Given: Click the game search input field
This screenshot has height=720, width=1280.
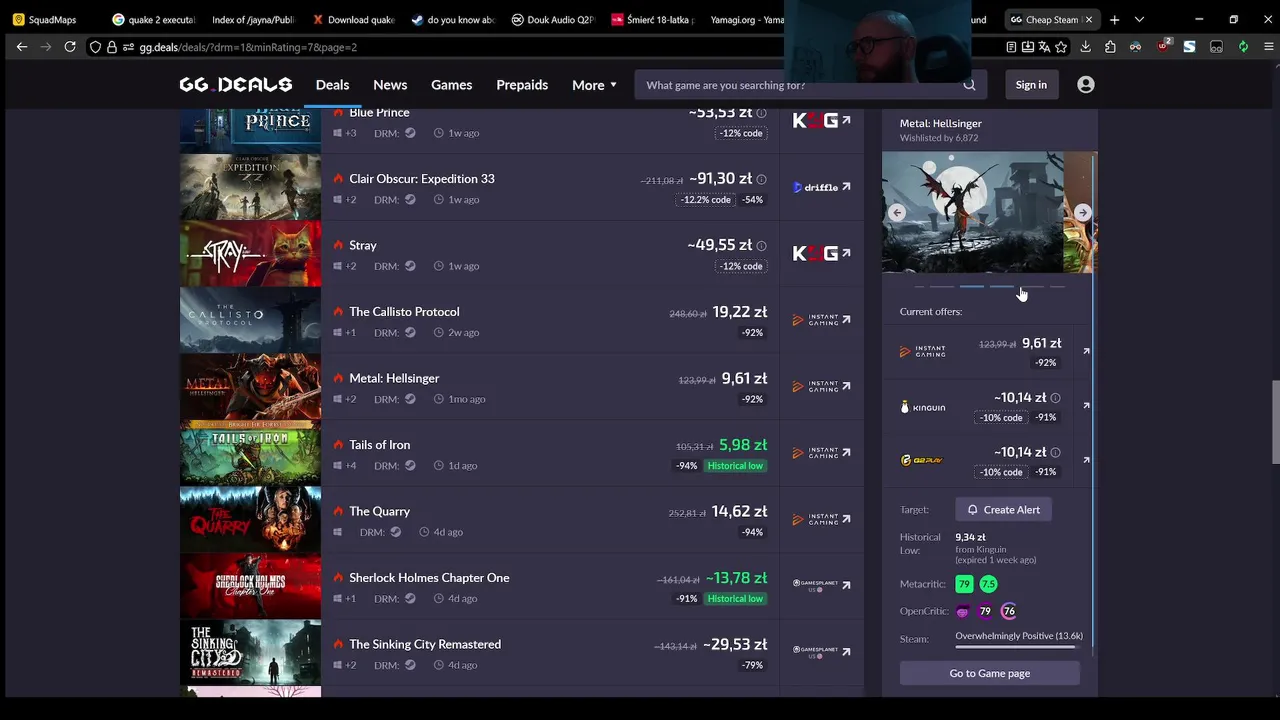Looking at the screenshot, I should coord(800,85).
